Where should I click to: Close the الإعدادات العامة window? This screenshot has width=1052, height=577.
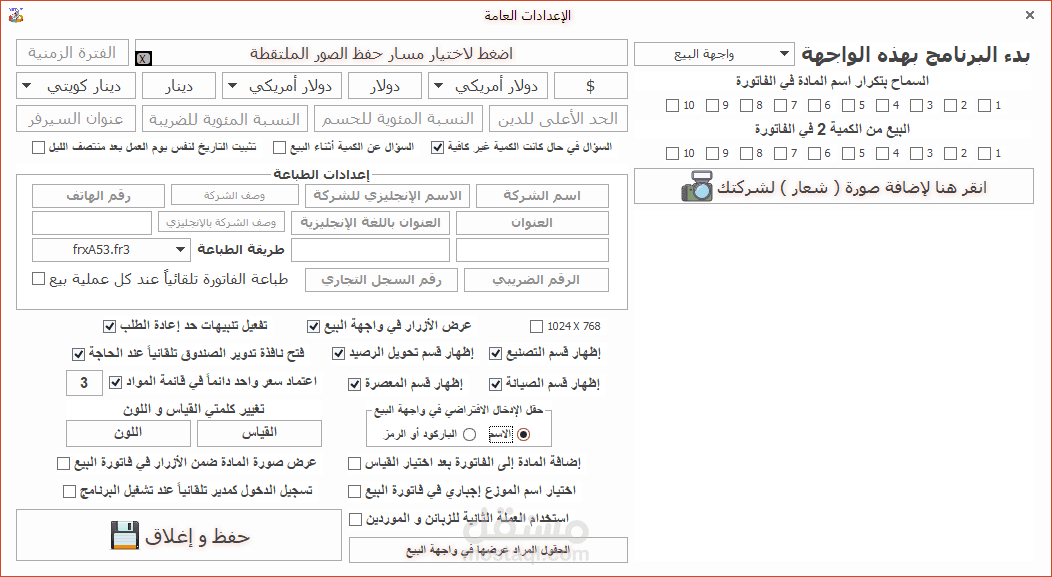coord(1030,15)
